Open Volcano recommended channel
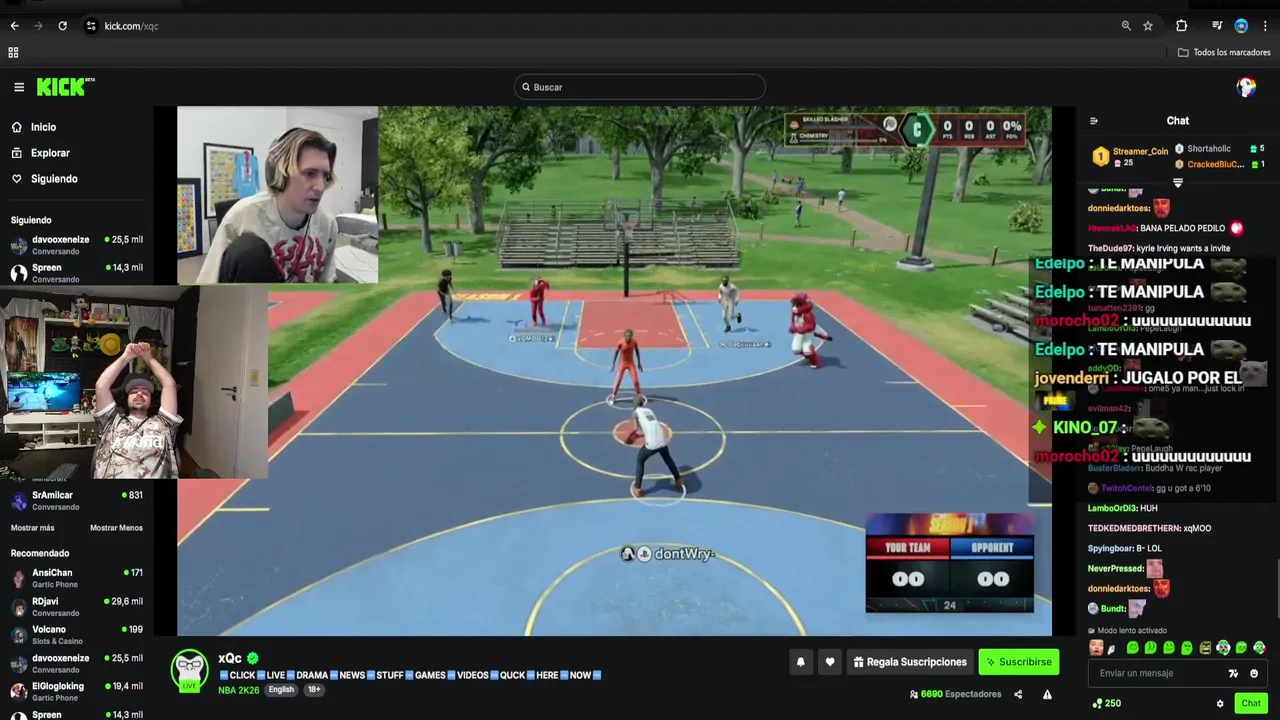 (x=76, y=635)
